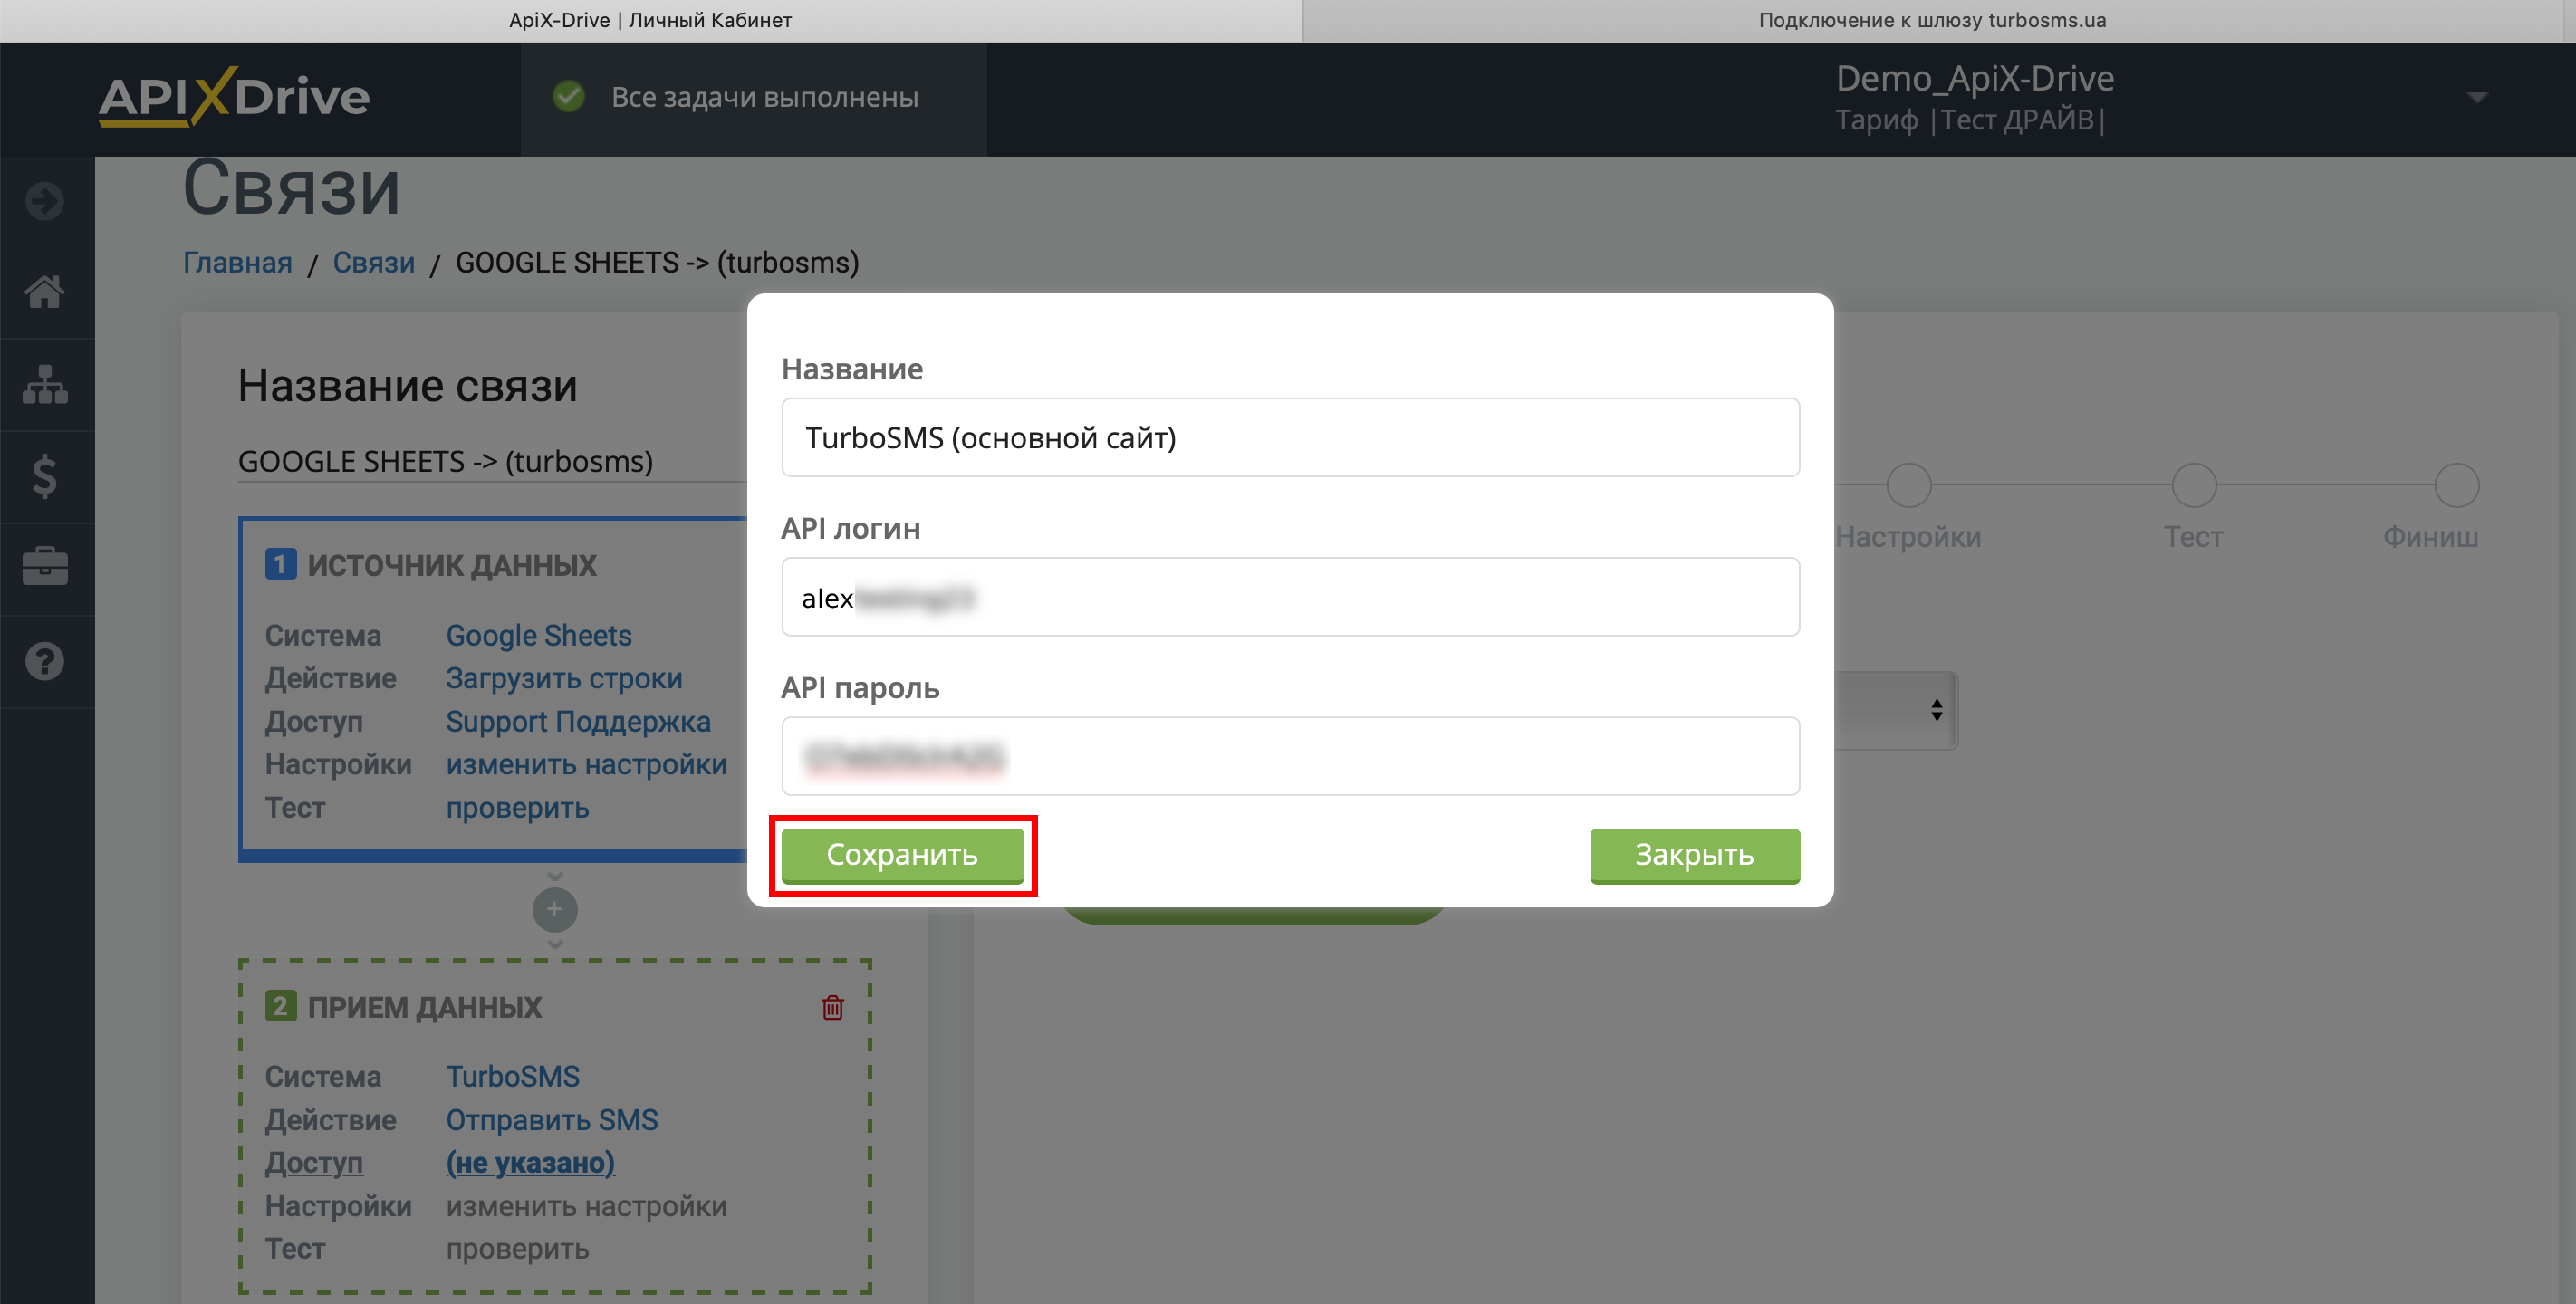Click the Тест step circle
The width and height of the screenshot is (2576, 1304).
(2194, 485)
